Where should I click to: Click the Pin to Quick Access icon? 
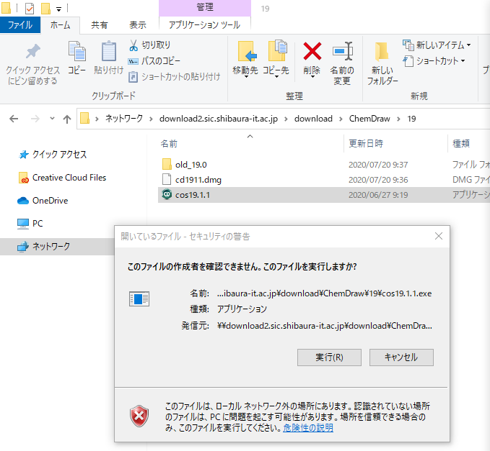33,51
